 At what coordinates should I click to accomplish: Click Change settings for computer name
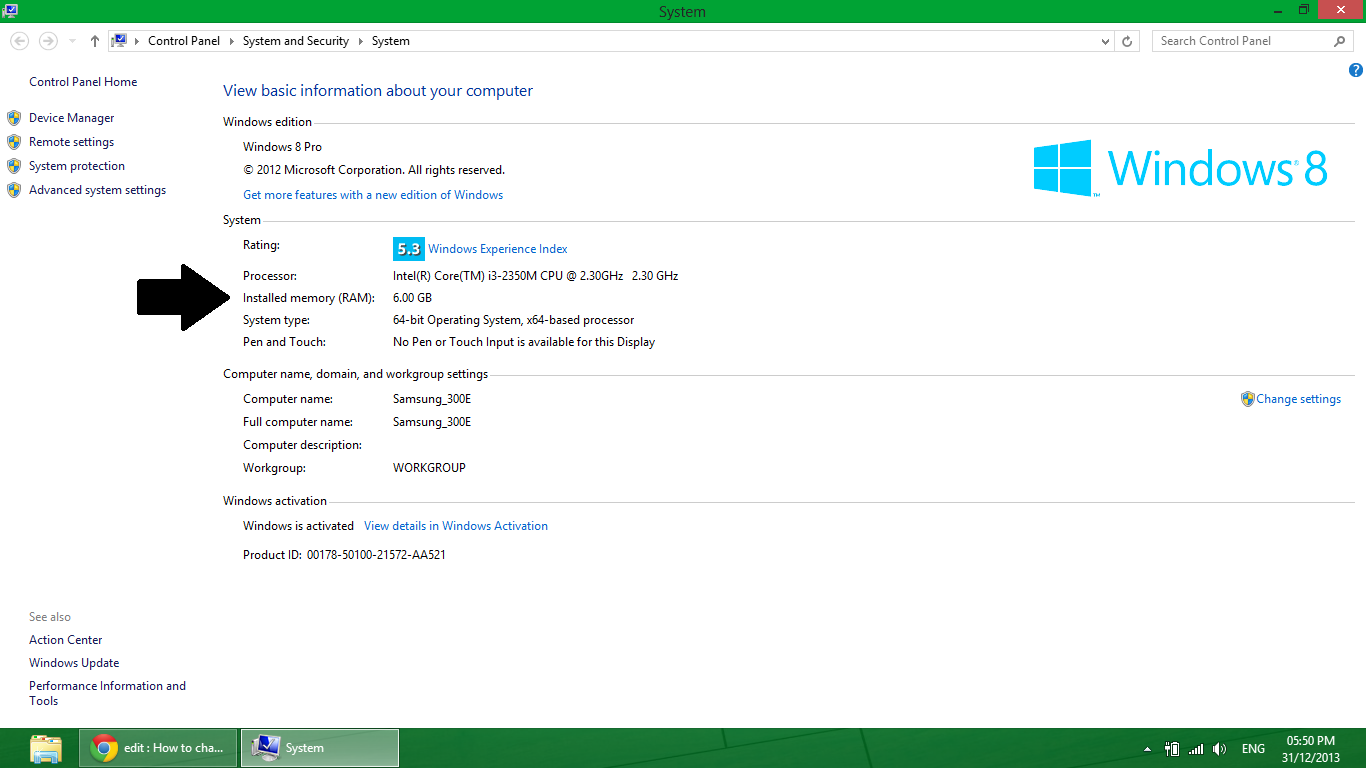click(1297, 398)
